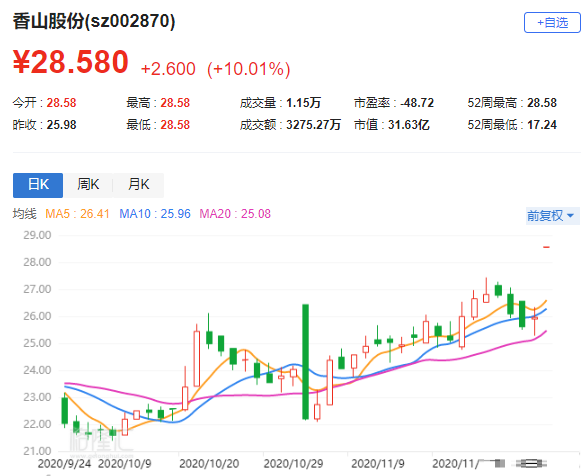Click the 昨收 value 25.98
586x476 pixels.
pos(61,125)
